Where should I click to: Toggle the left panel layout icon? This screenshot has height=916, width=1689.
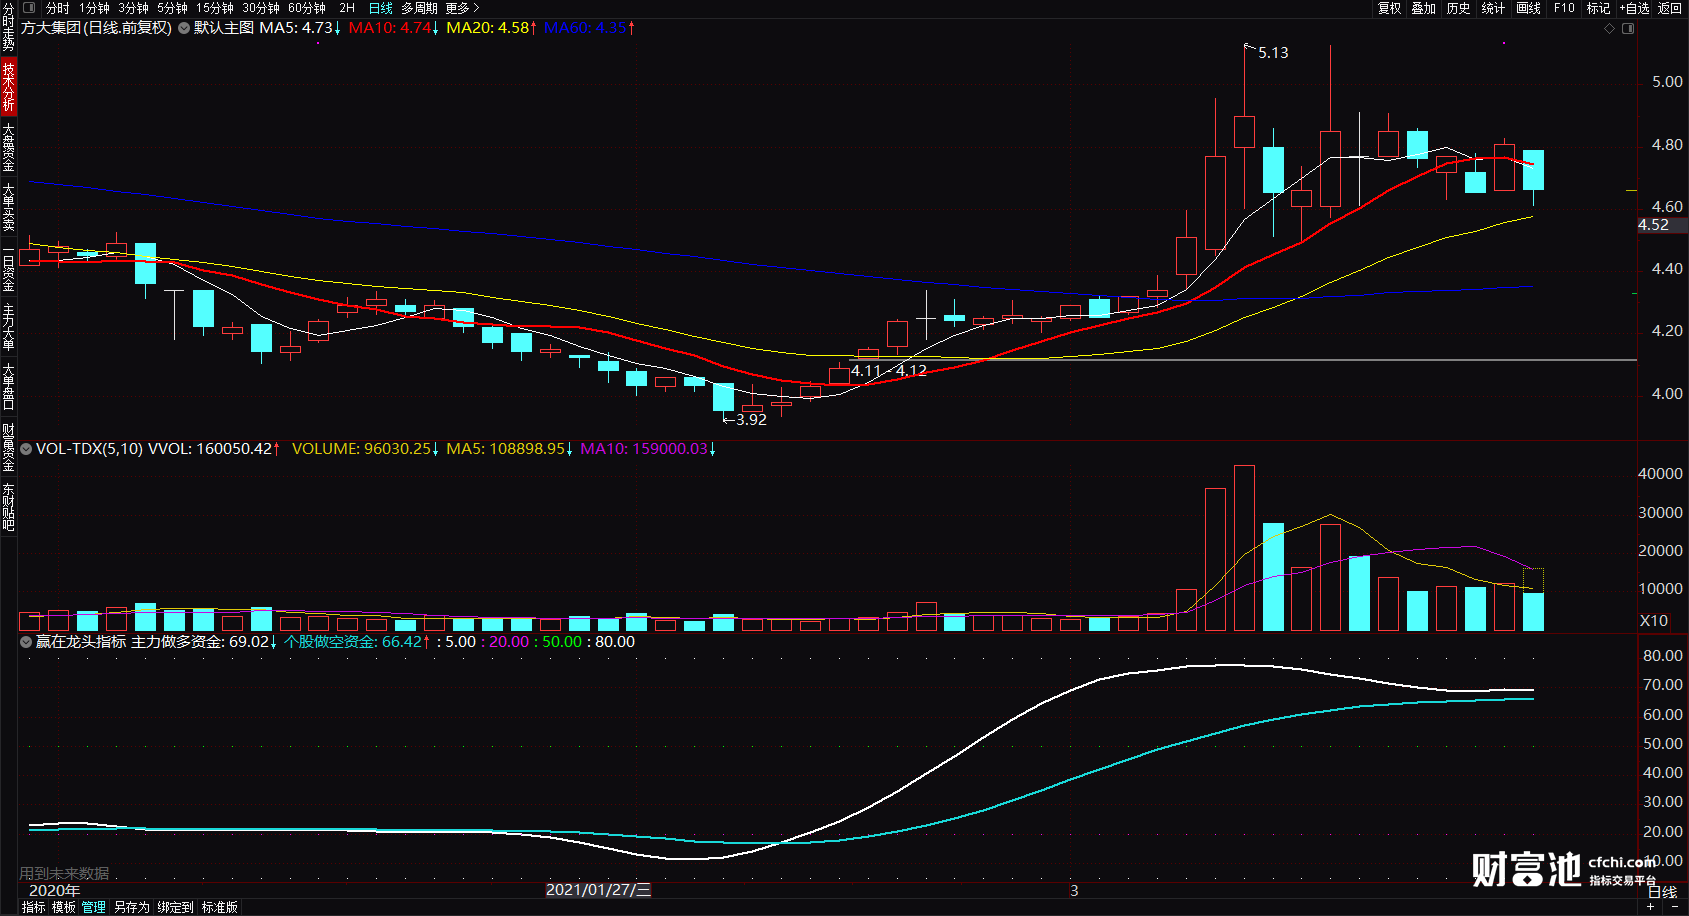(29, 8)
